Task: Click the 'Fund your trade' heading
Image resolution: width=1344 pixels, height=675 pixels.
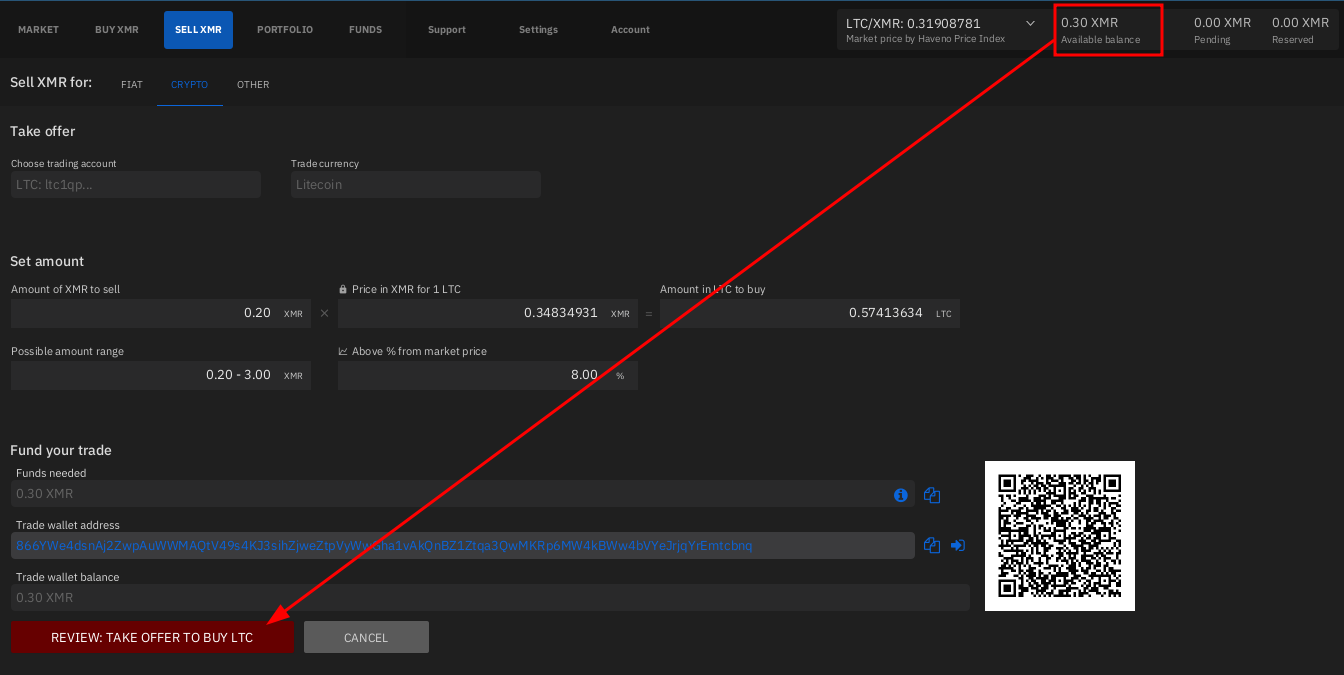Action: pos(61,450)
